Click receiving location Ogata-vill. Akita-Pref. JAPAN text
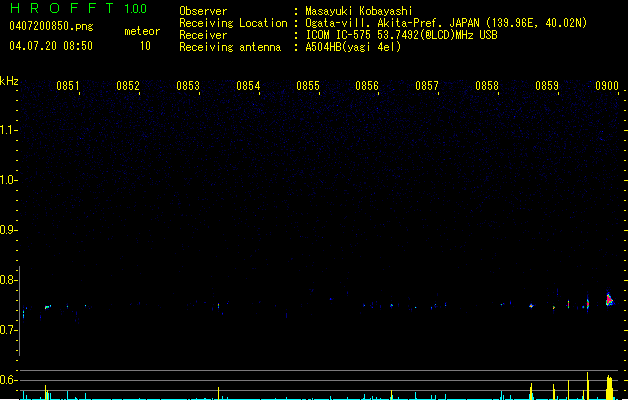The height and width of the screenshot is (400, 629). (446, 23)
